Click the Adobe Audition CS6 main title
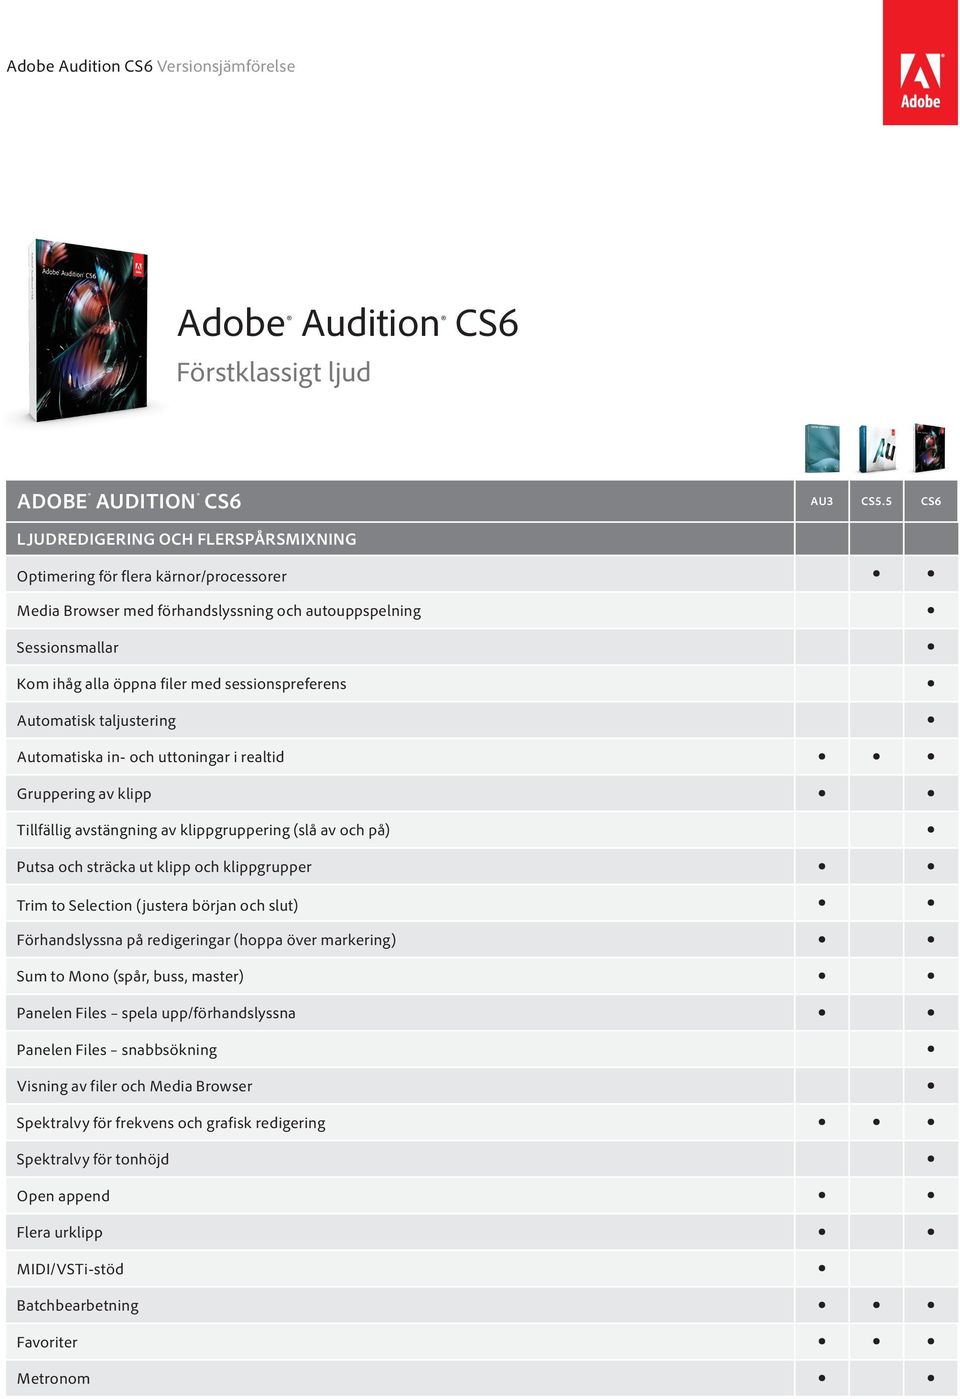The height and width of the screenshot is (1399, 960). (348, 323)
